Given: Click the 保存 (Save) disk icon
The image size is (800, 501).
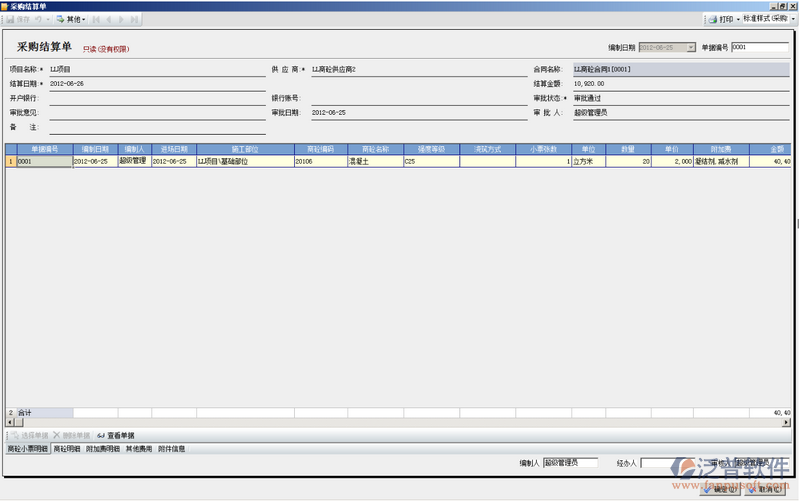Looking at the screenshot, I should (10, 19).
